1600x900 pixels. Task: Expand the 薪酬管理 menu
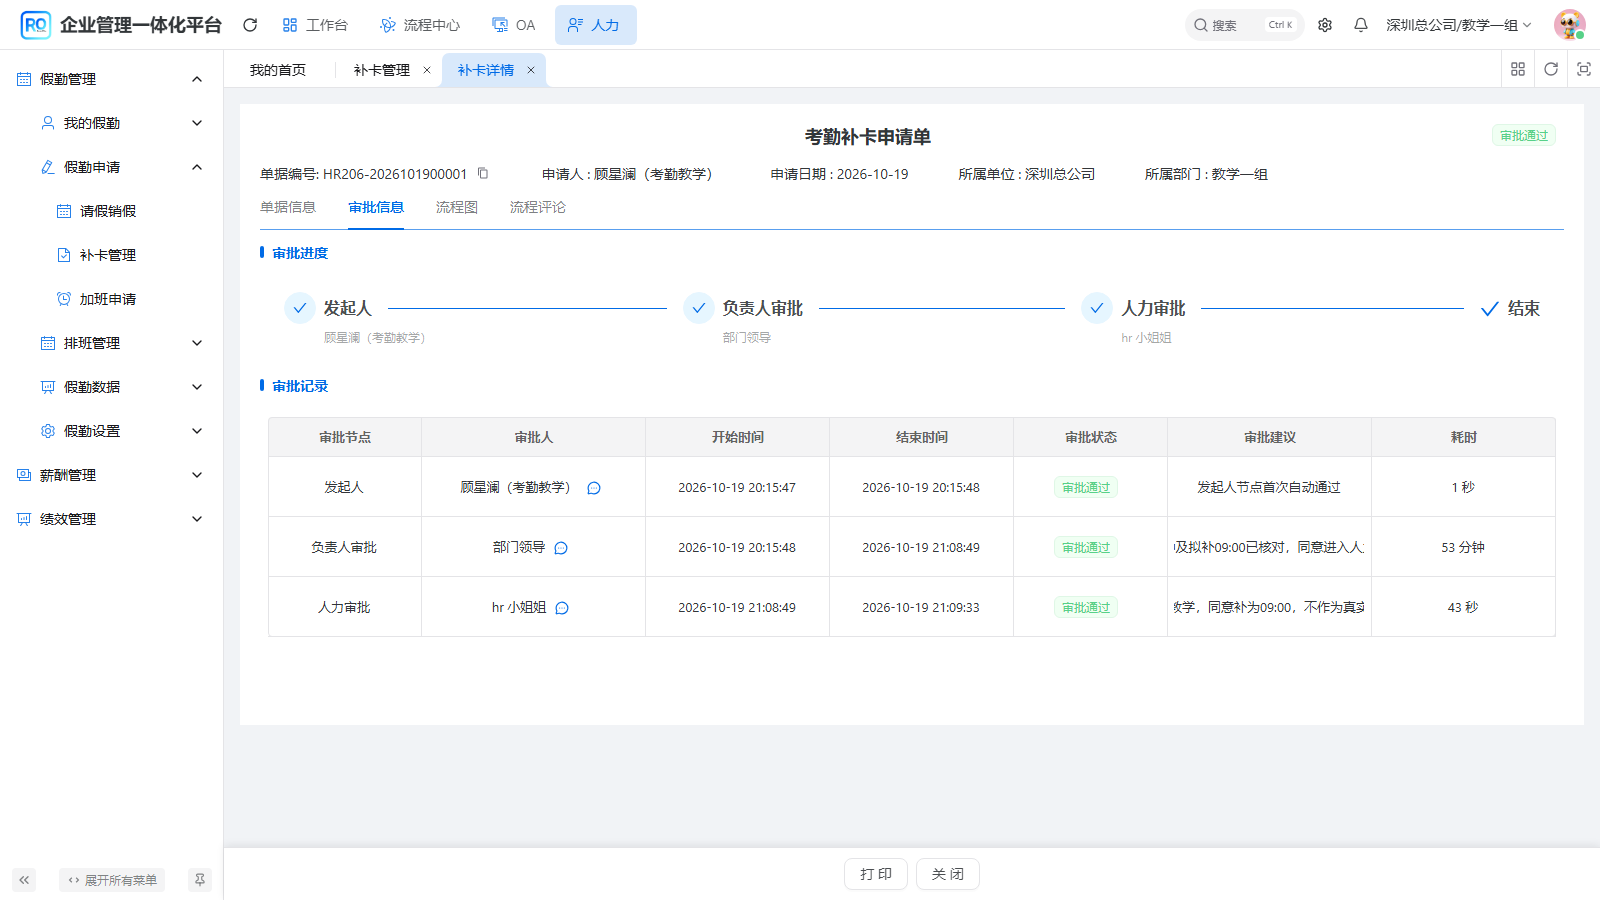[111, 475]
